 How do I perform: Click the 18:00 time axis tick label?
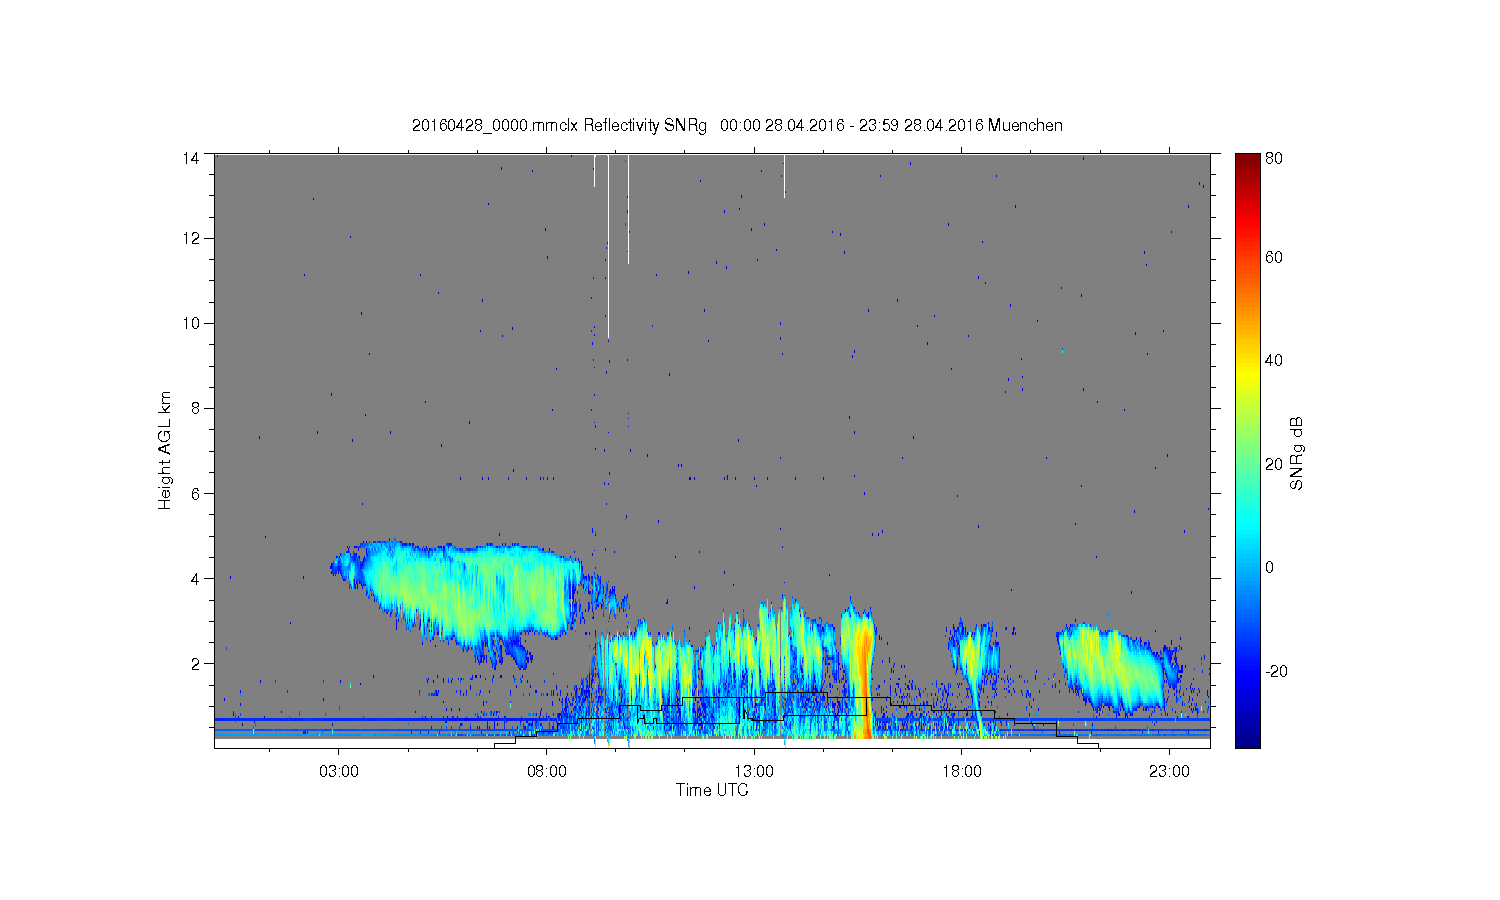point(962,772)
